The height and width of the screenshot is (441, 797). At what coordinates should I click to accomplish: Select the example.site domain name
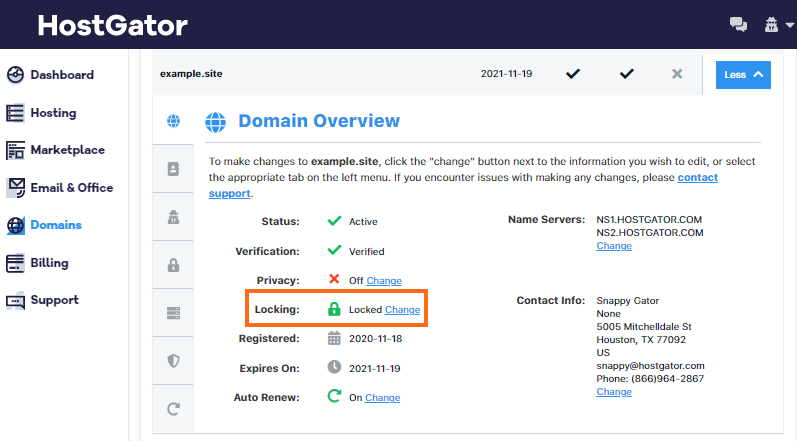[x=191, y=74]
